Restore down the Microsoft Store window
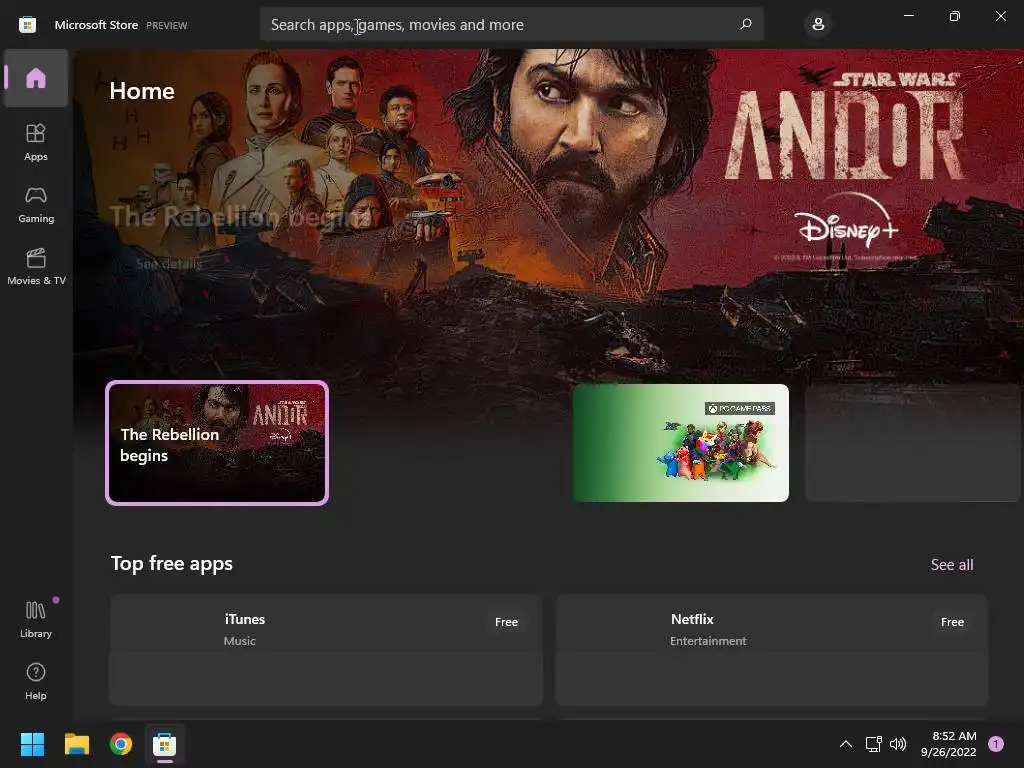The width and height of the screenshot is (1024, 768). click(954, 16)
